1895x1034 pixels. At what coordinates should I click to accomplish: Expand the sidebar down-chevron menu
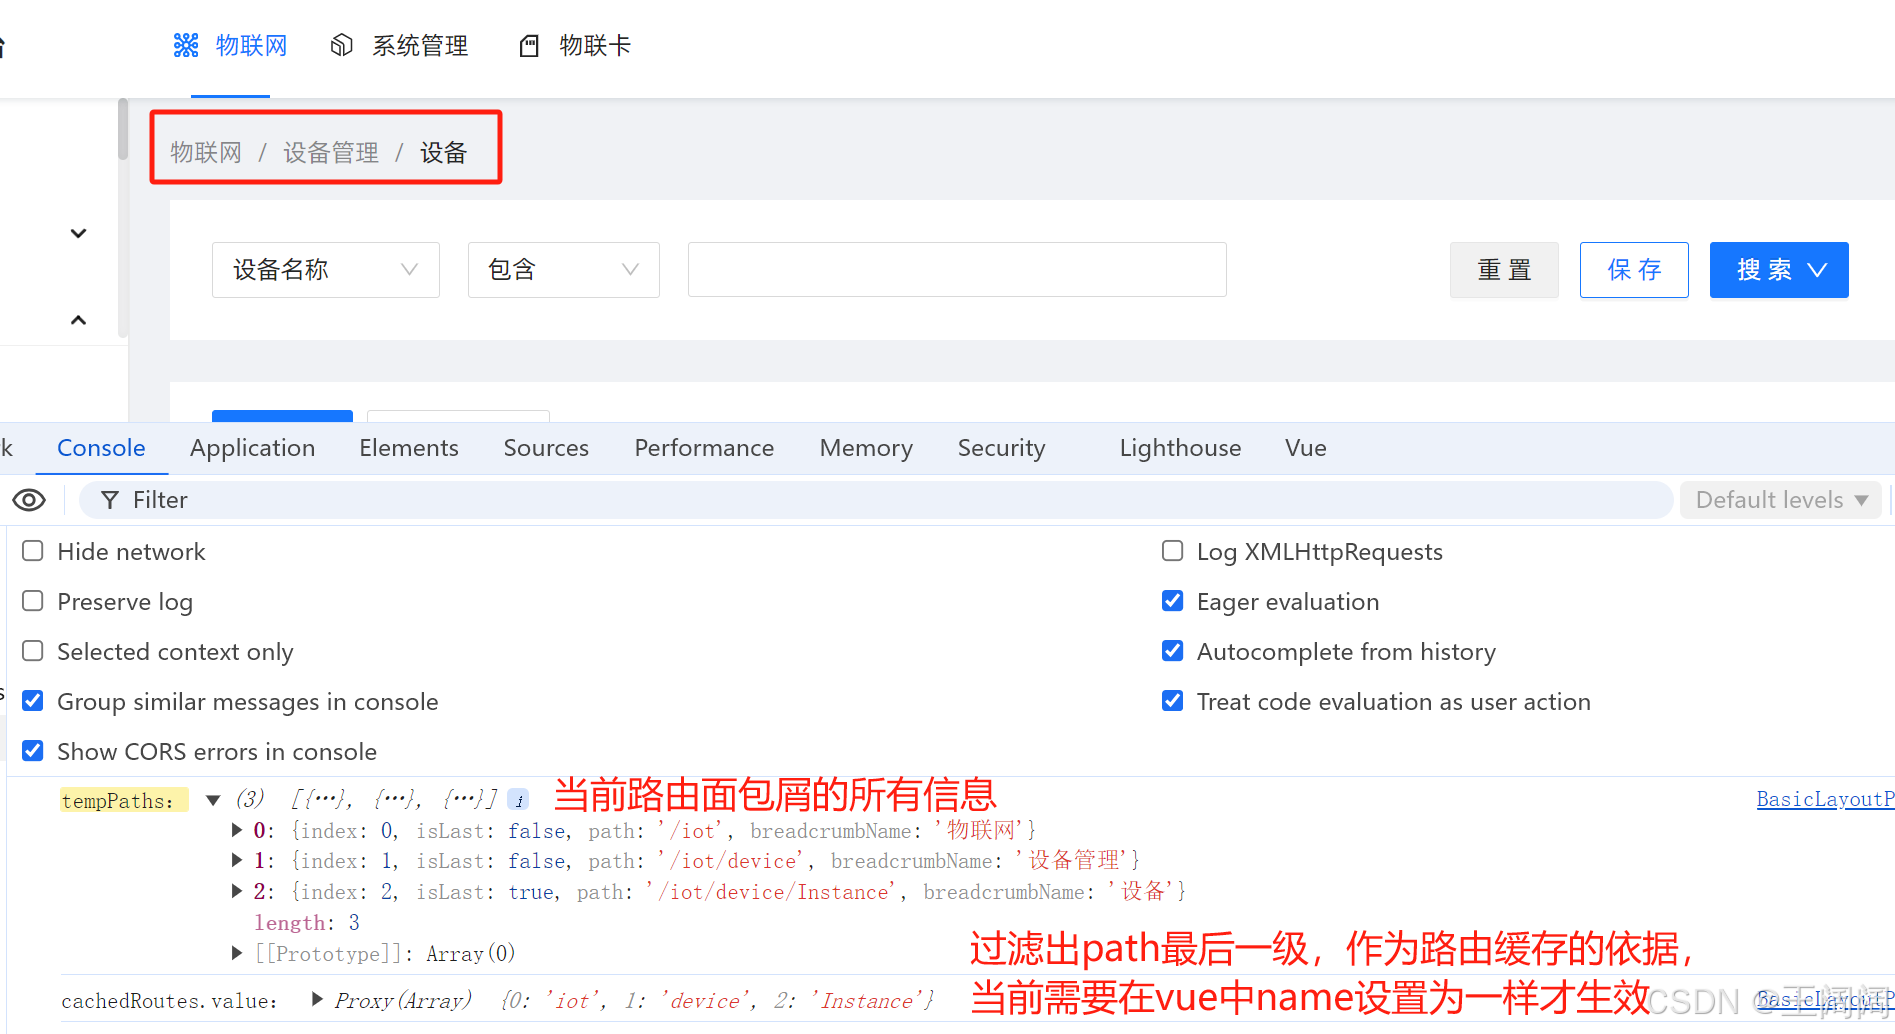(78, 234)
